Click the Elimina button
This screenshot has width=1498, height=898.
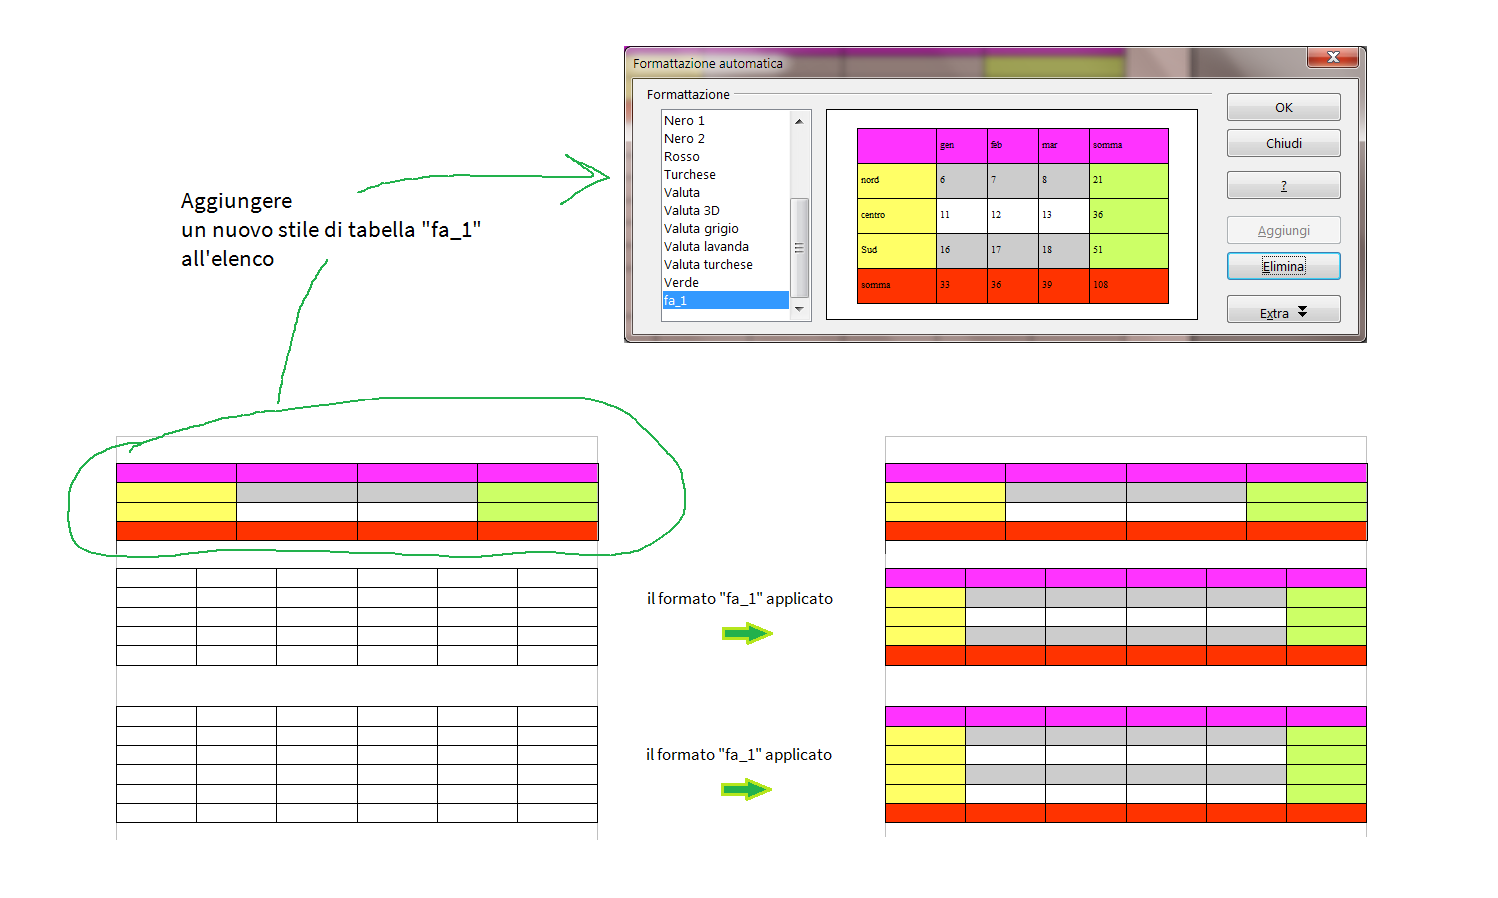pos(1283,267)
